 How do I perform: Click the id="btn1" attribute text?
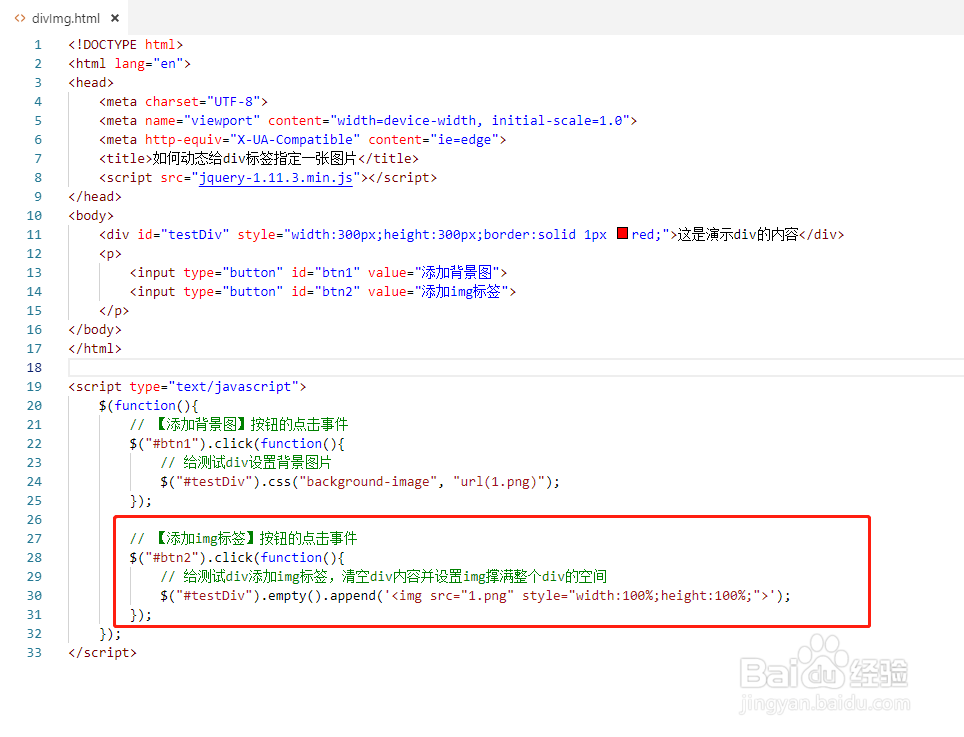tap(326, 273)
